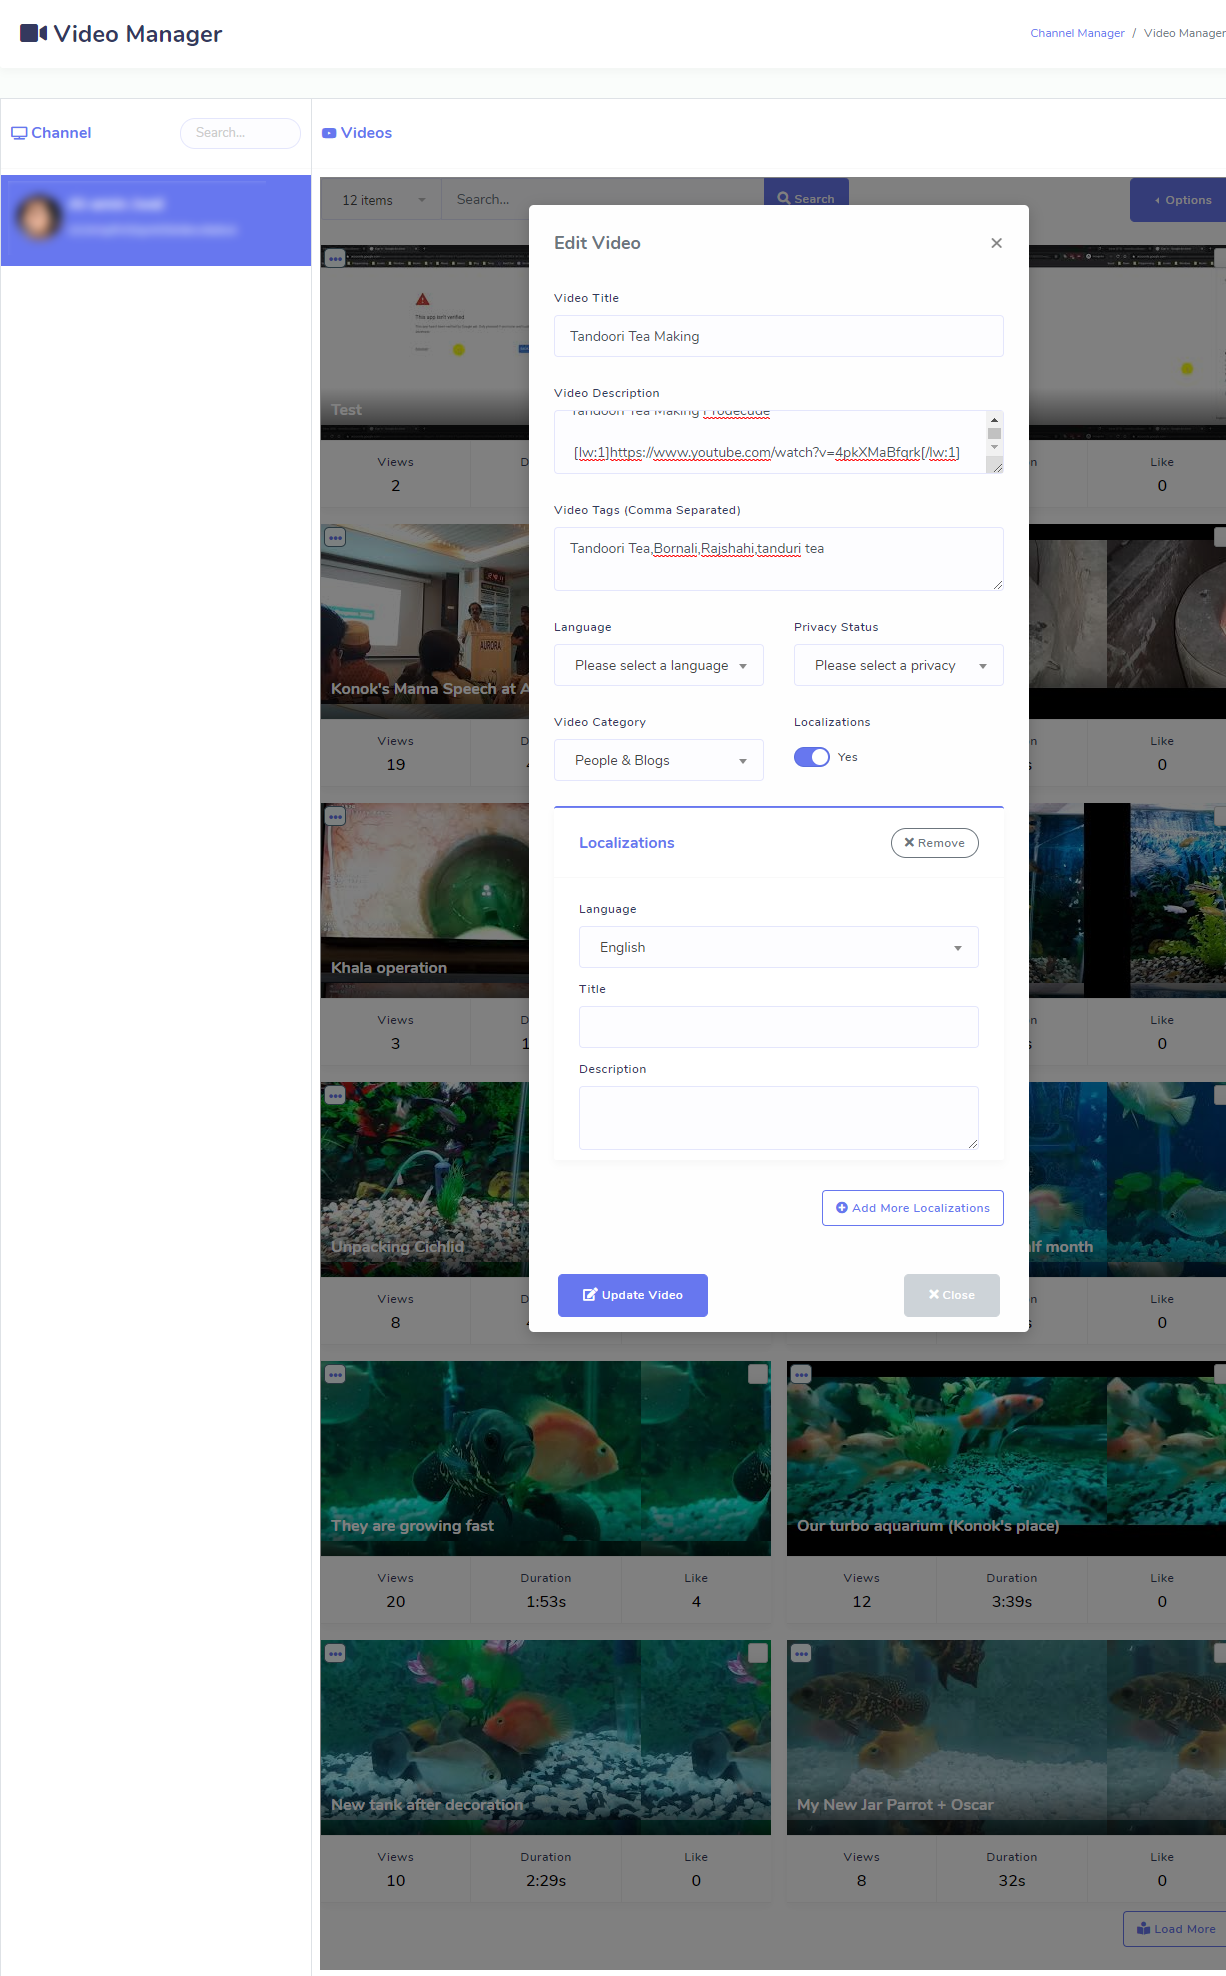Open the People & Blogs category dropdown
The width and height of the screenshot is (1226, 1976).
click(x=659, y=760)
